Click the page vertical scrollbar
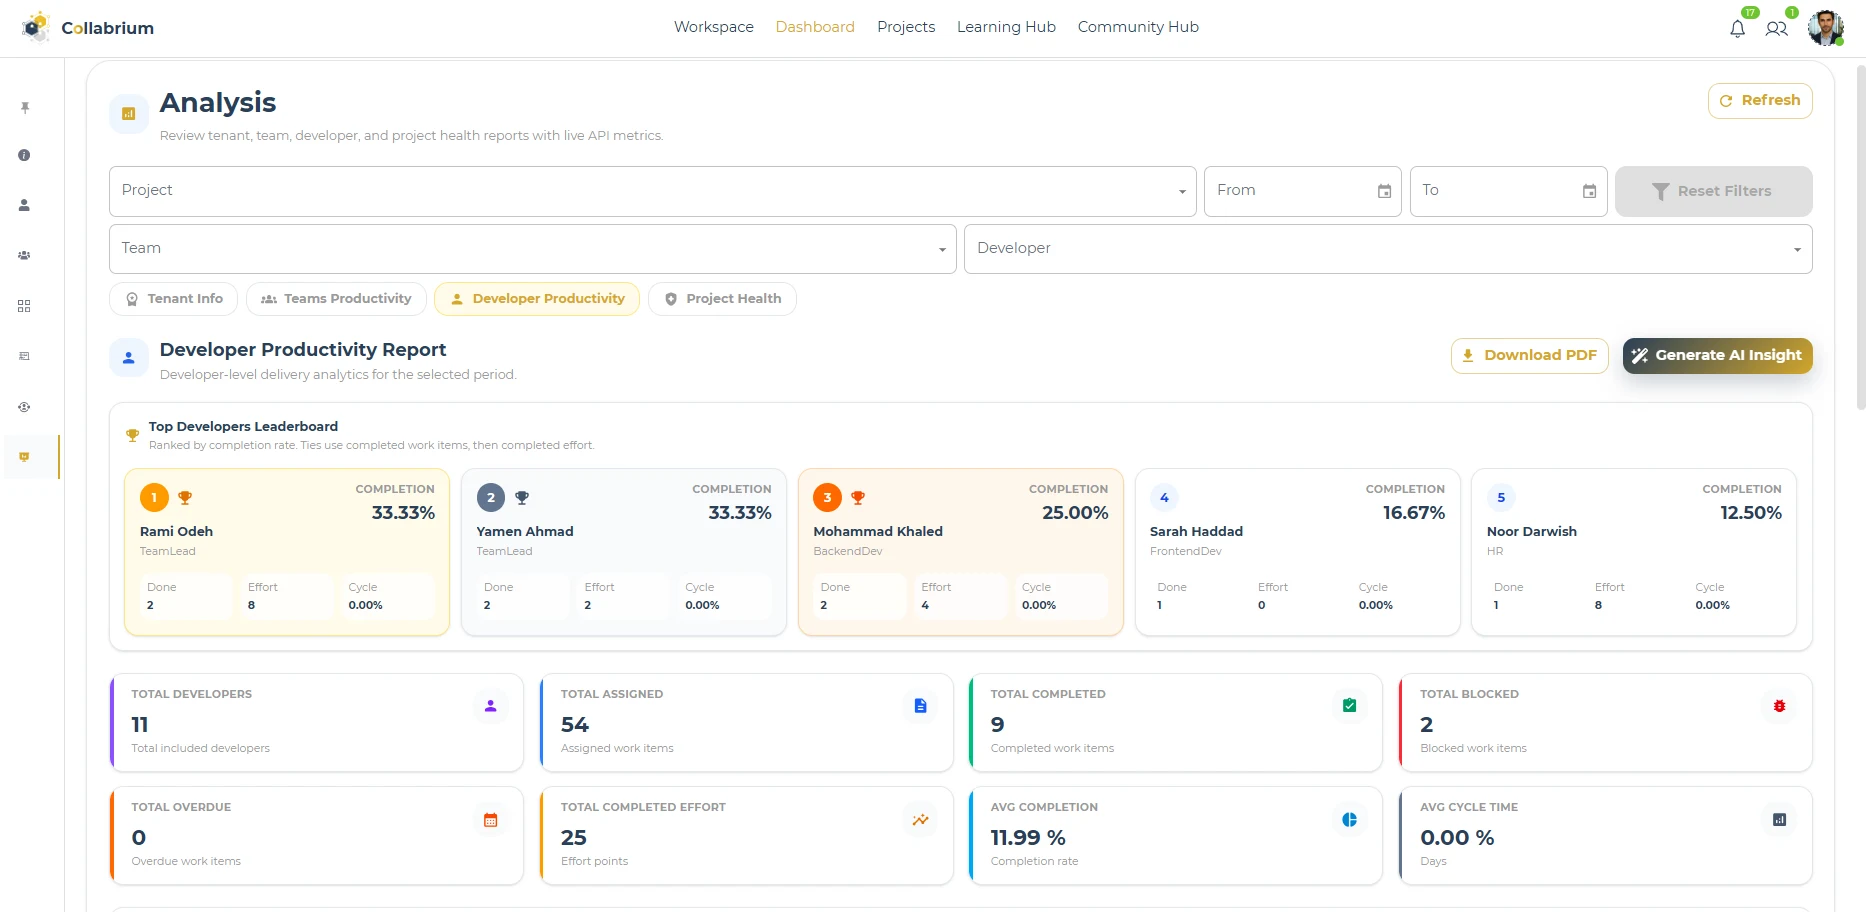 1860,238
